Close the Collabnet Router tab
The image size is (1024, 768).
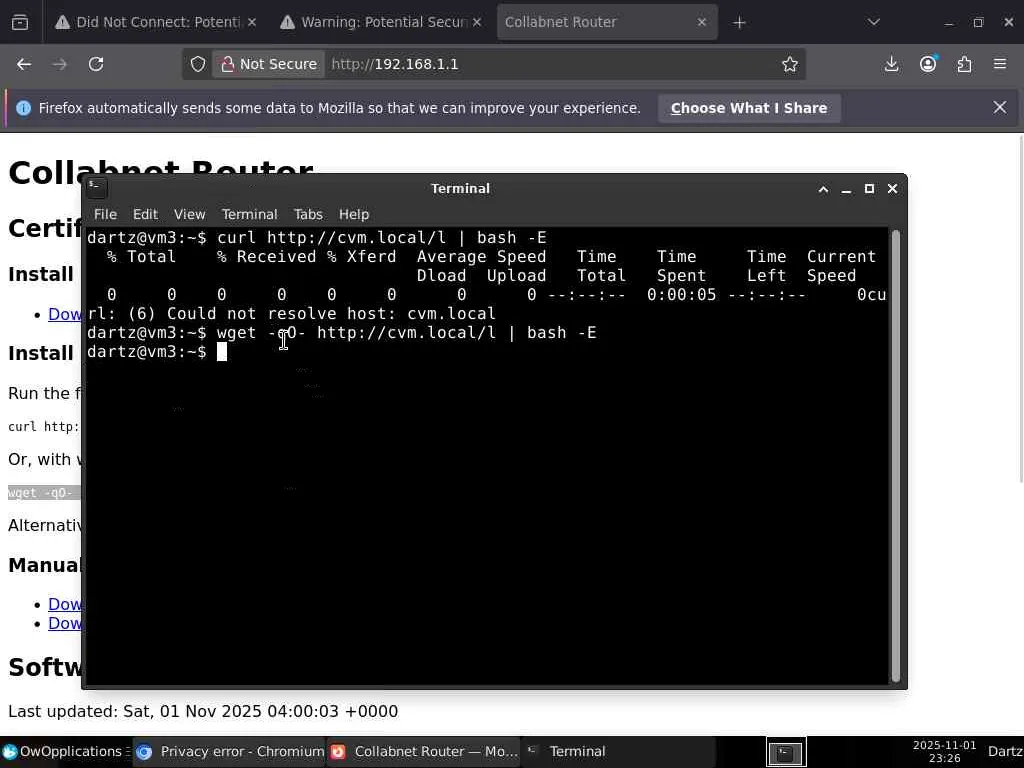701,22
